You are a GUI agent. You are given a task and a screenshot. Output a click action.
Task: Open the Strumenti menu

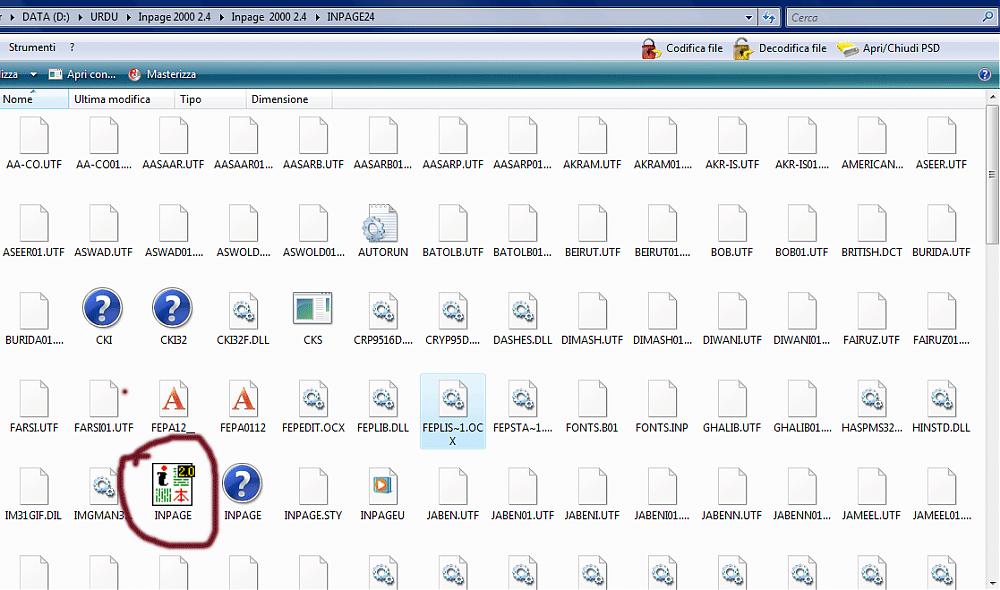tap(32, 48)
